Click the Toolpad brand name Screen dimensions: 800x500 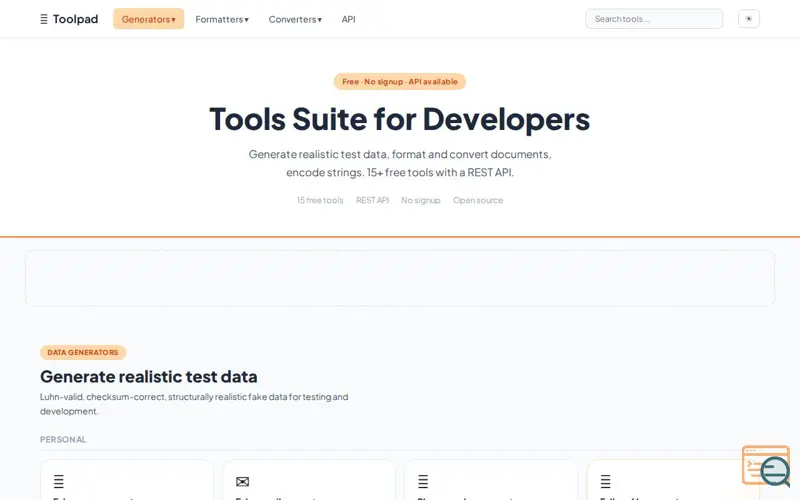coord(76,19)
